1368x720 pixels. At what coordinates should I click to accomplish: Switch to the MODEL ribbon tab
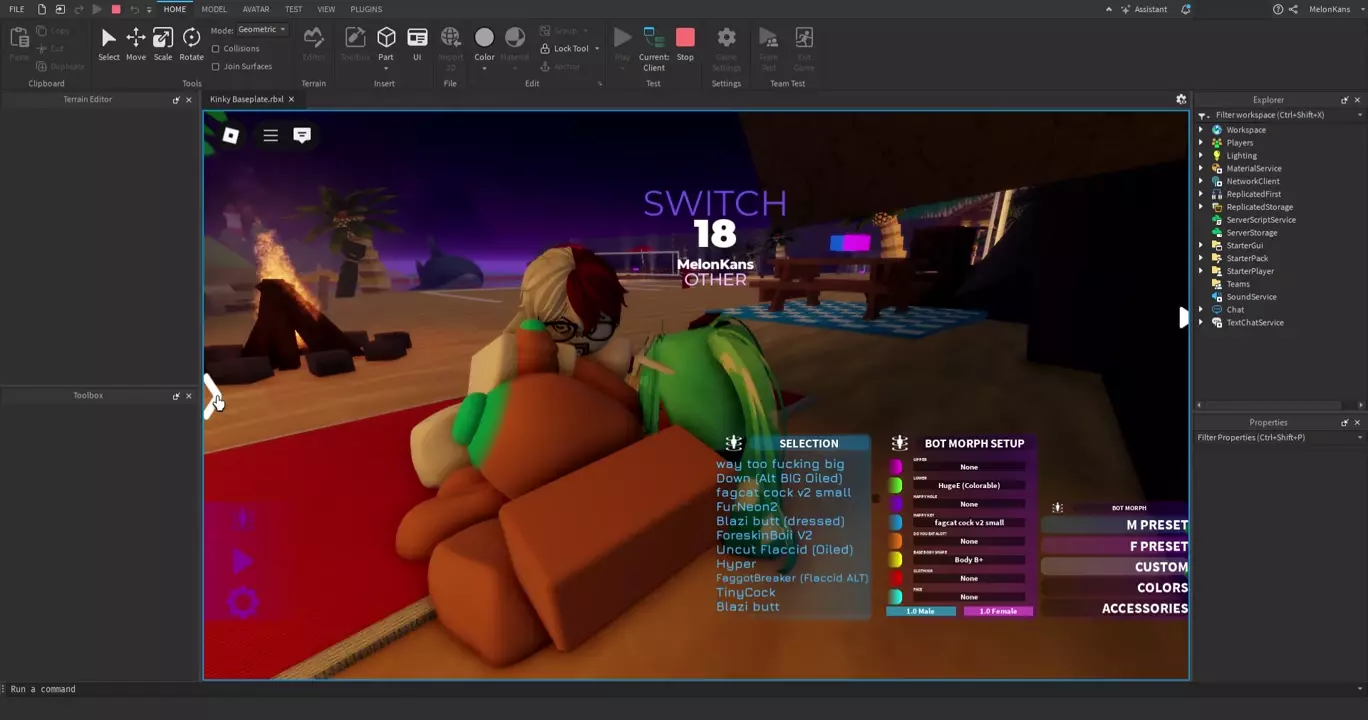coord(214,9)
